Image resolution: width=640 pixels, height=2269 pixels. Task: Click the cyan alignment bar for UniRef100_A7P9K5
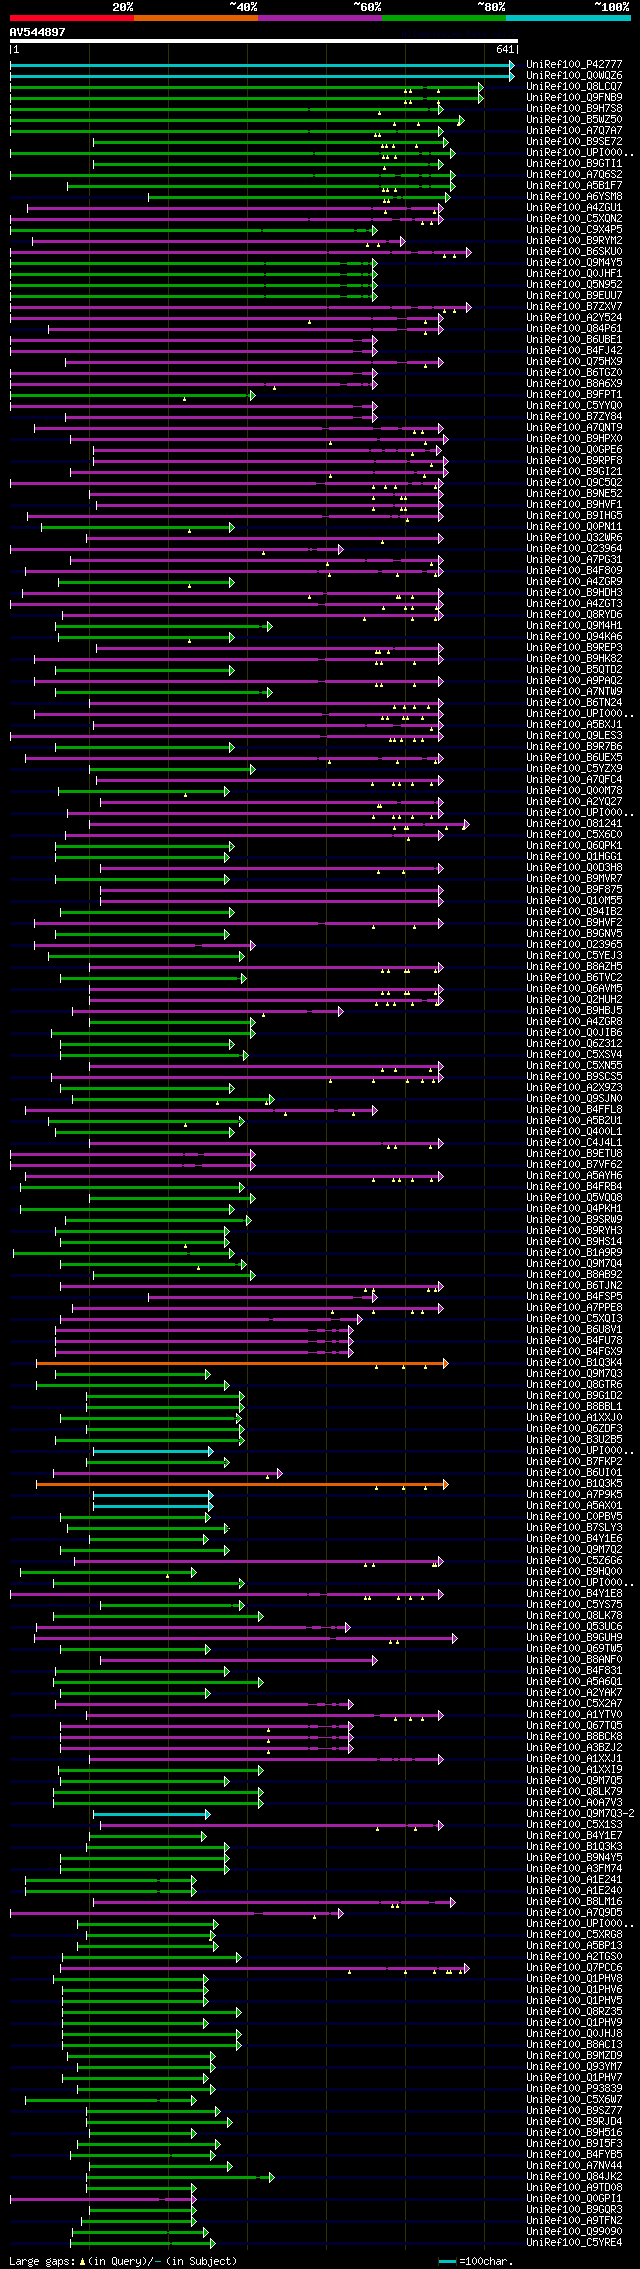pos(153,1495)
